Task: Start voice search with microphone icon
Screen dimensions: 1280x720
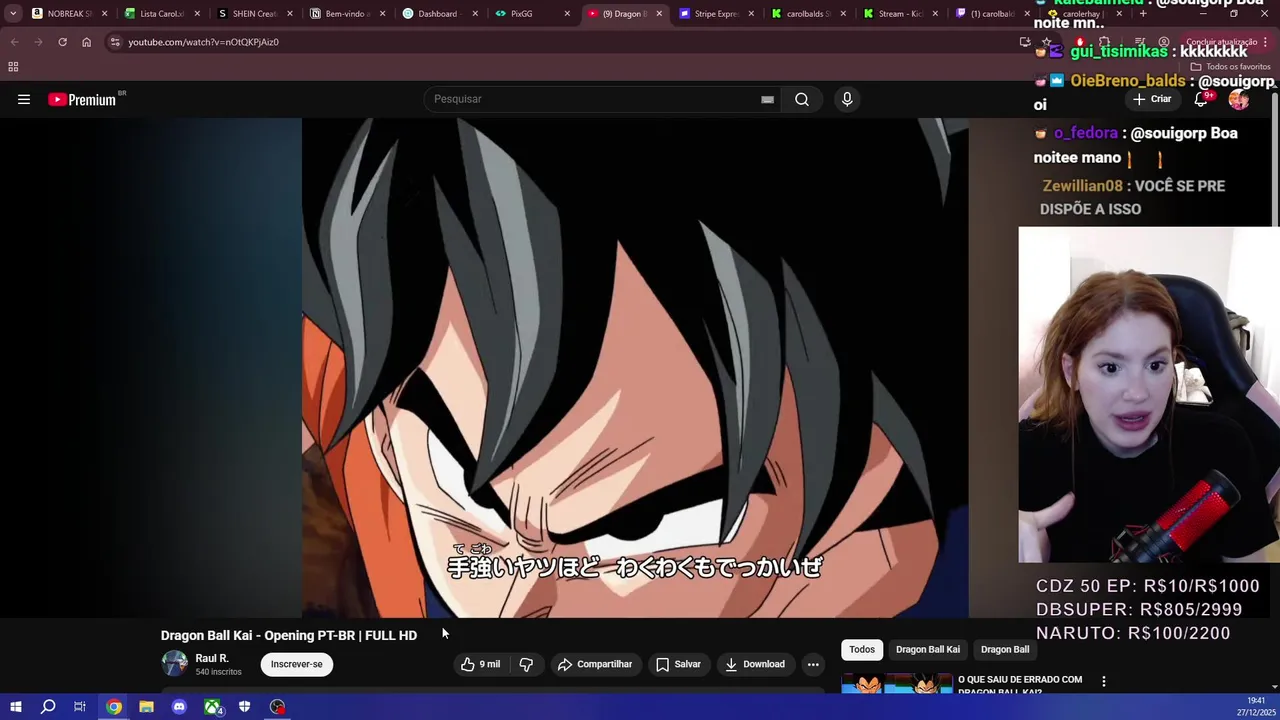Action: 847,99
